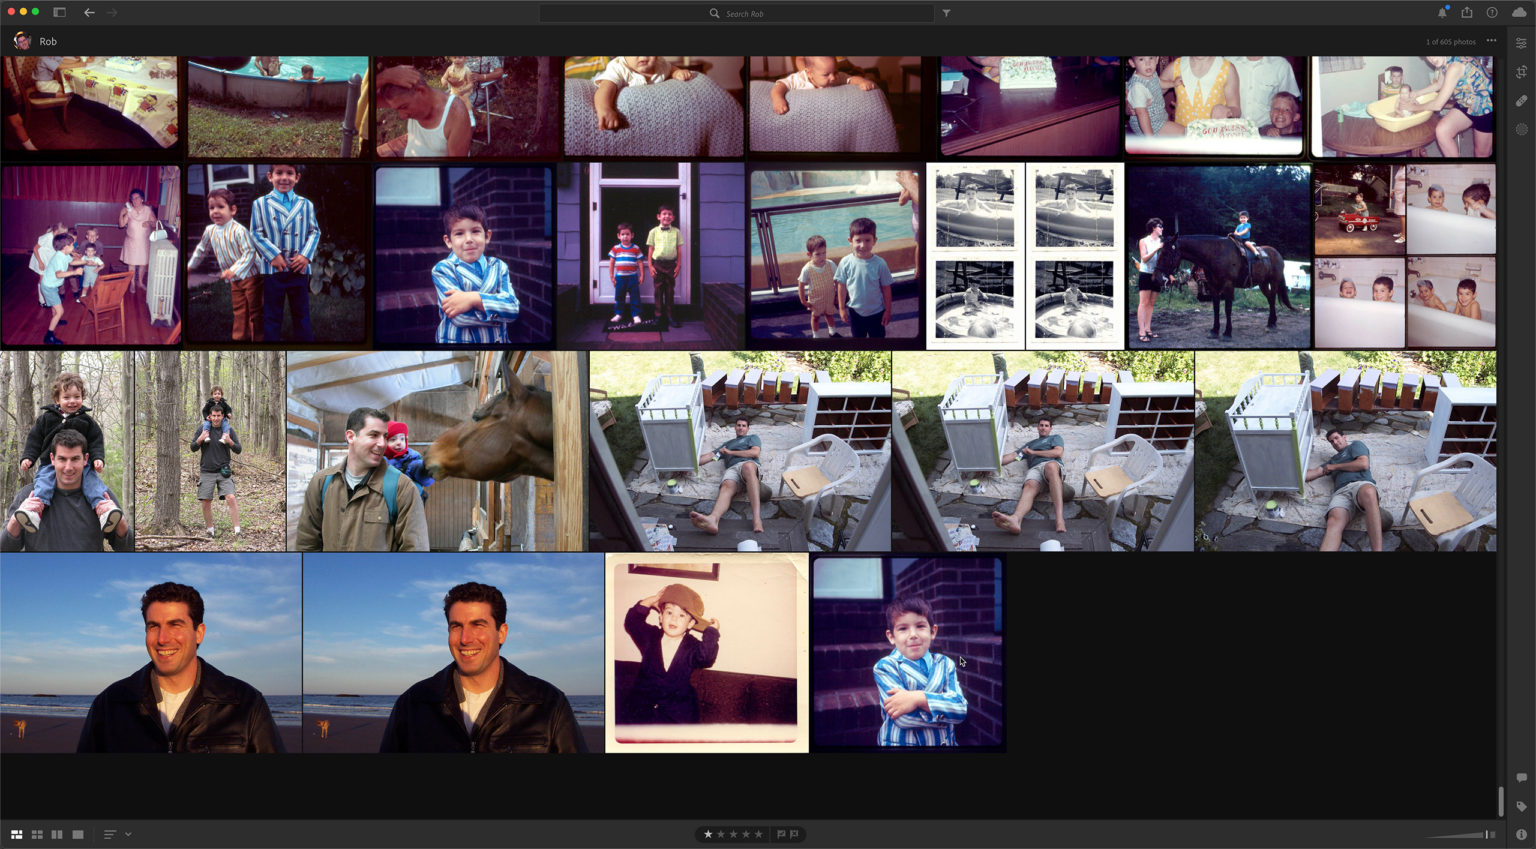The image size is (1536, 849).
Task: Open the Rob profile menu
Action: pos(33,41)
